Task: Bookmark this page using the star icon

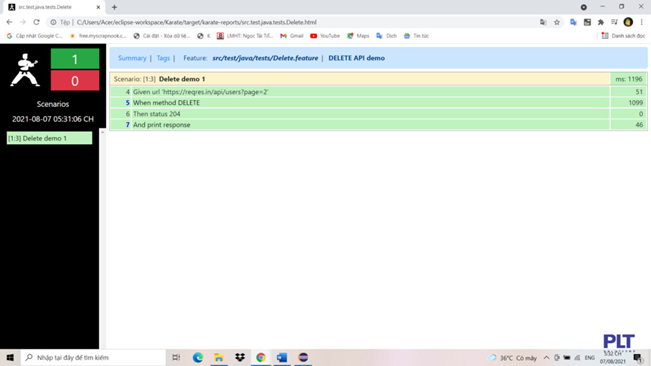Action: [557, 22]
